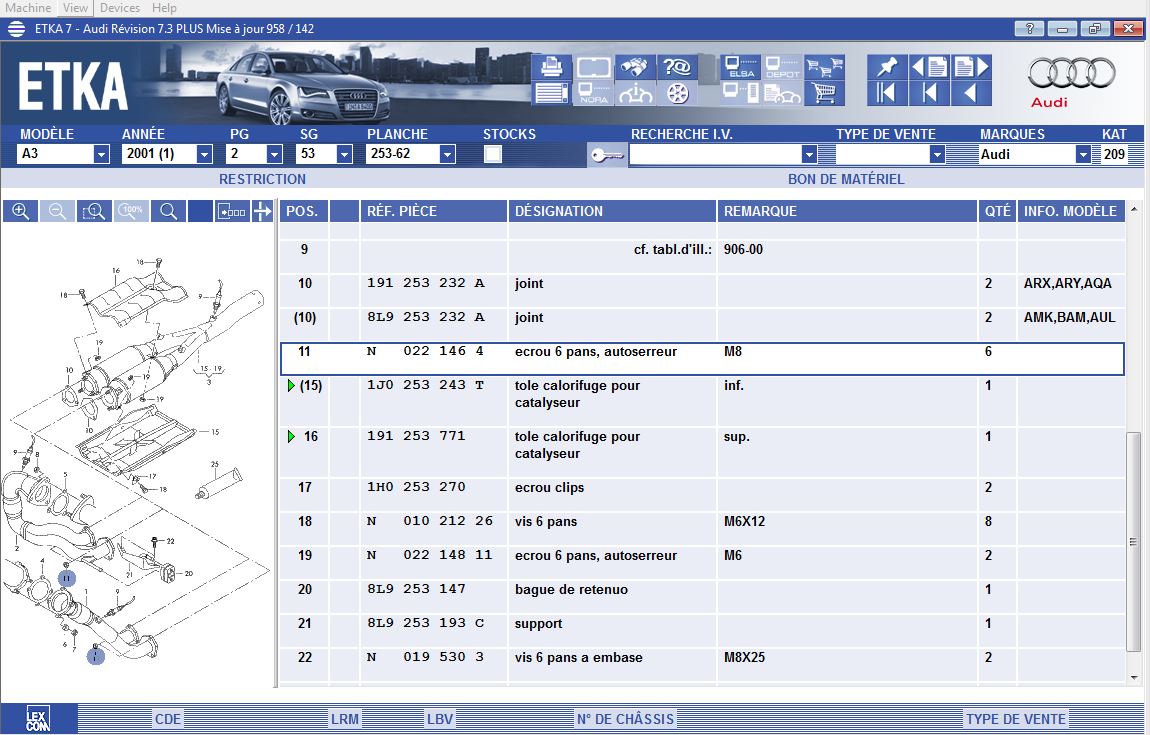The height and width of the screenshot is (735, 1150).
Task: Open the Devices menu
Action: [x=120, y=8]
